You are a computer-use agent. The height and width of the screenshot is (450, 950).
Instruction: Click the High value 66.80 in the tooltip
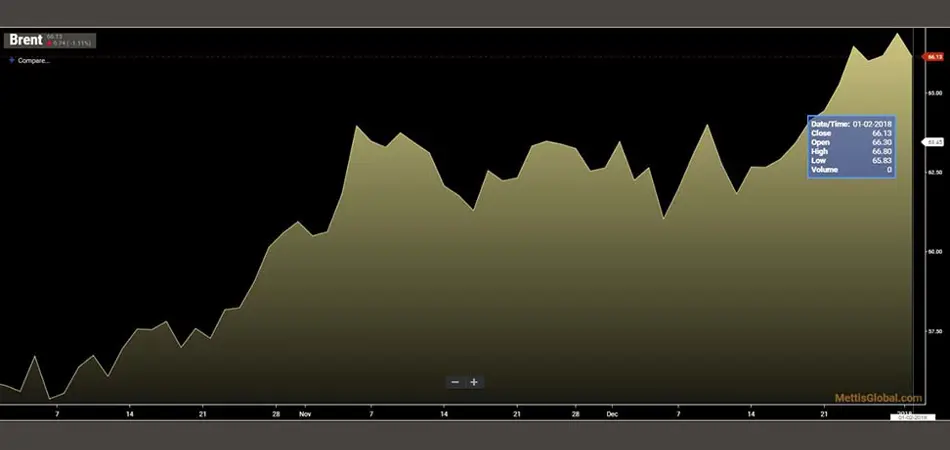pos(881,152)
